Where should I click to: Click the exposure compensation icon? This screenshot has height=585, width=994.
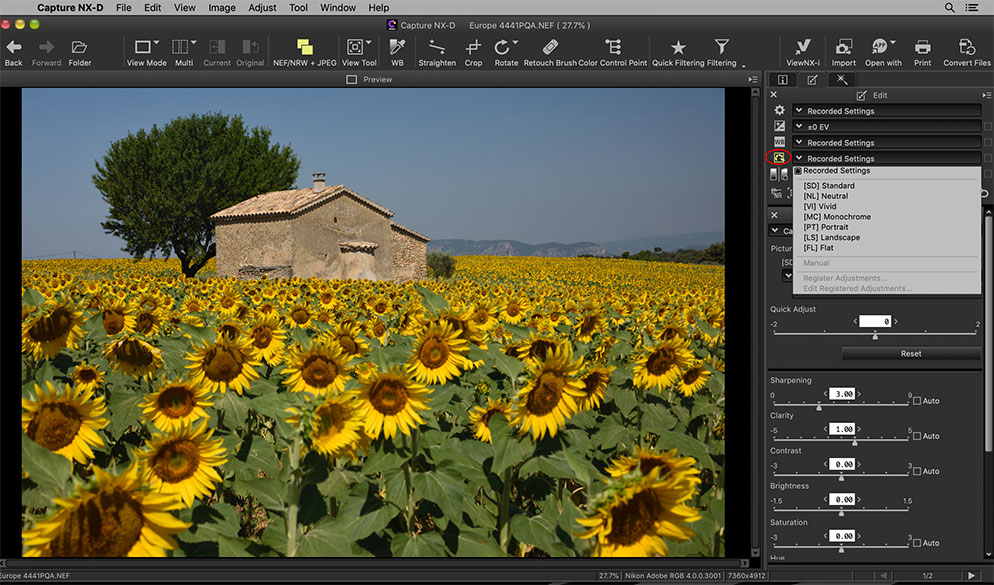779,126
